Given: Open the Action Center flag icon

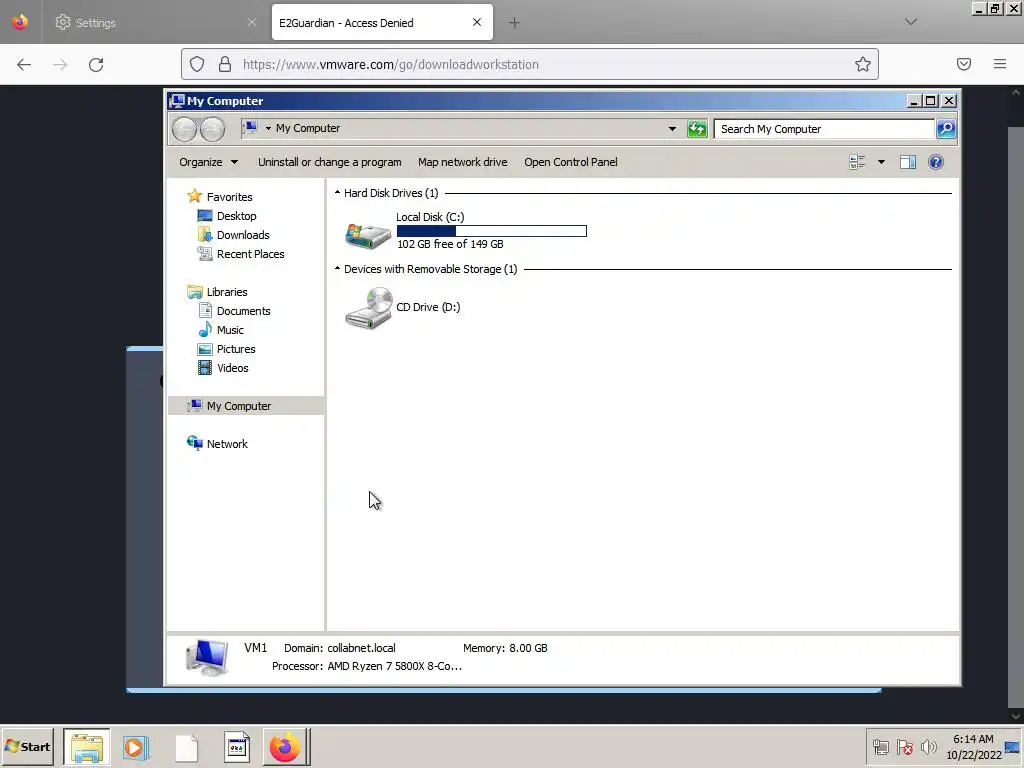Looking at the screenshot, I should 904,746.
